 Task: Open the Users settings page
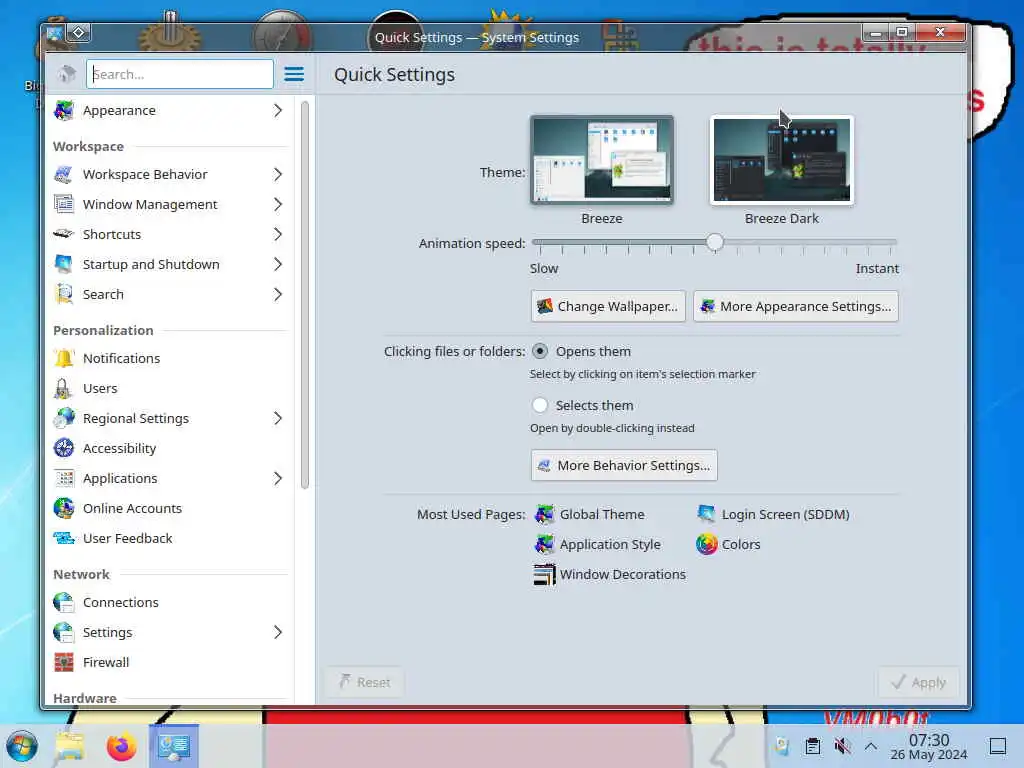click(170, 389)
